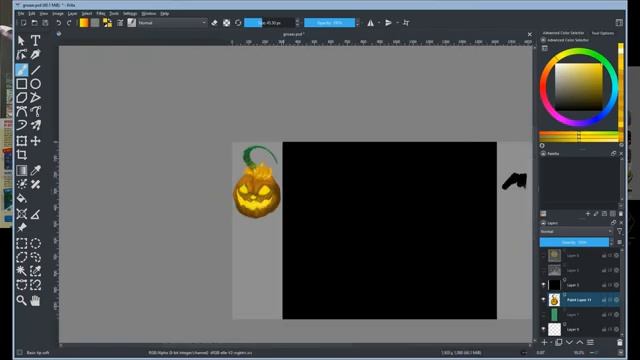The height and width of the screenshot is (360, 640).
Task: Select the Calligraphy tool
Action: pos(36,54)
